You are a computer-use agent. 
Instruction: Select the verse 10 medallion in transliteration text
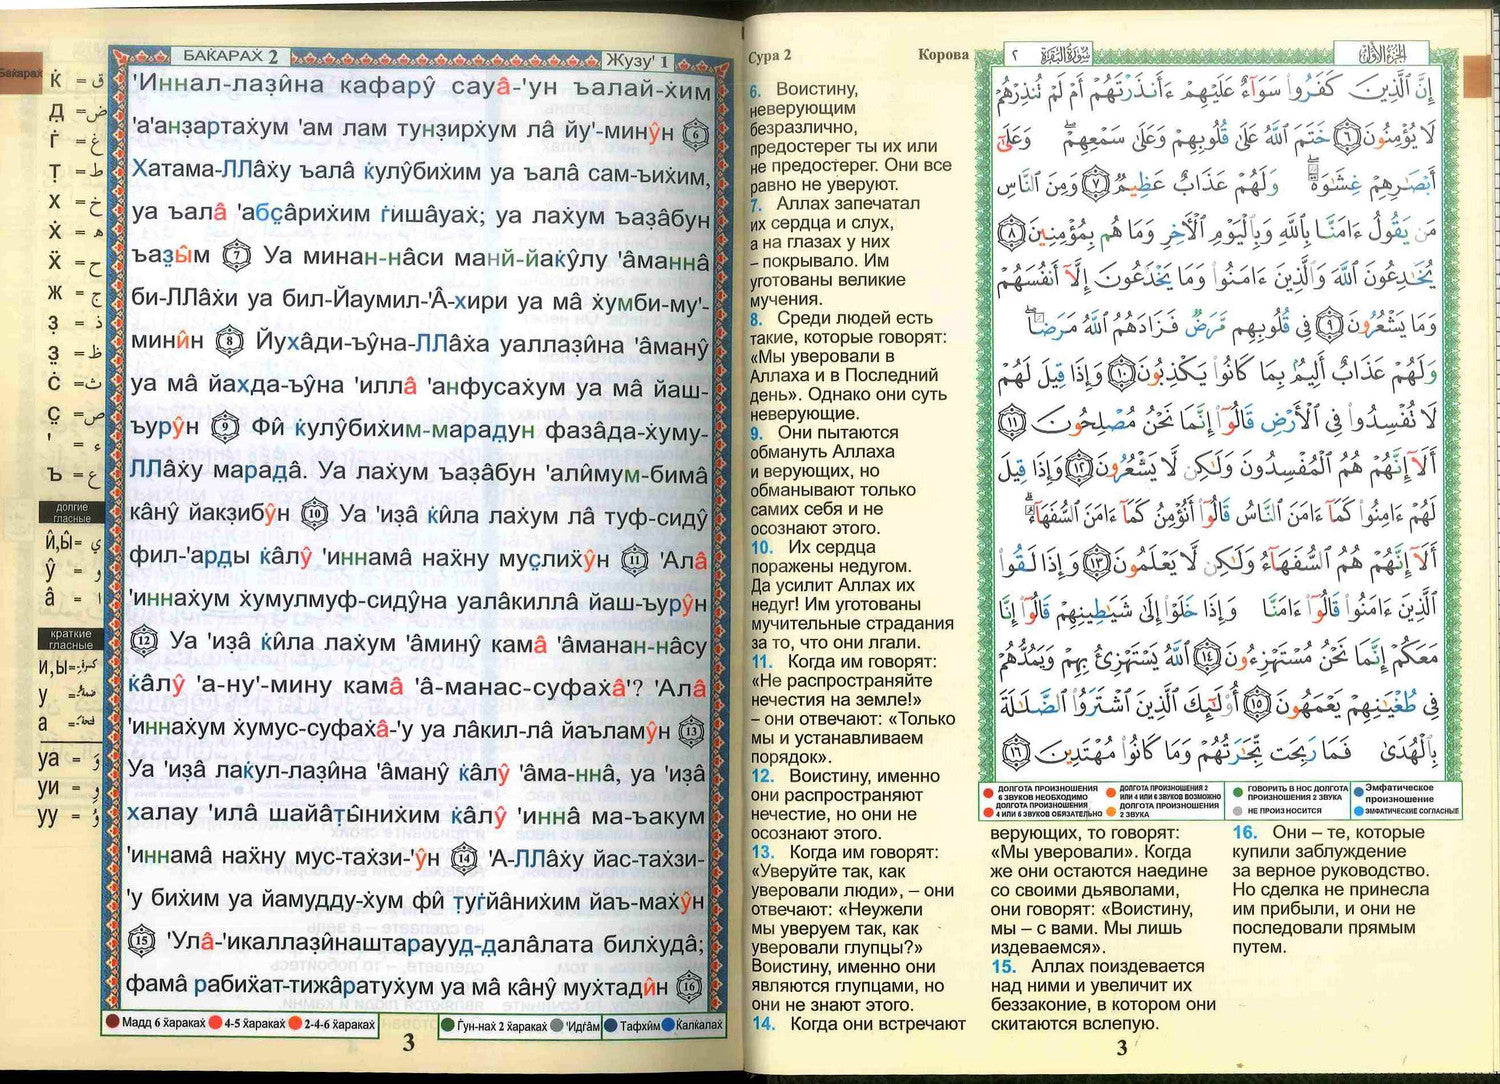(x=315, y=513)
